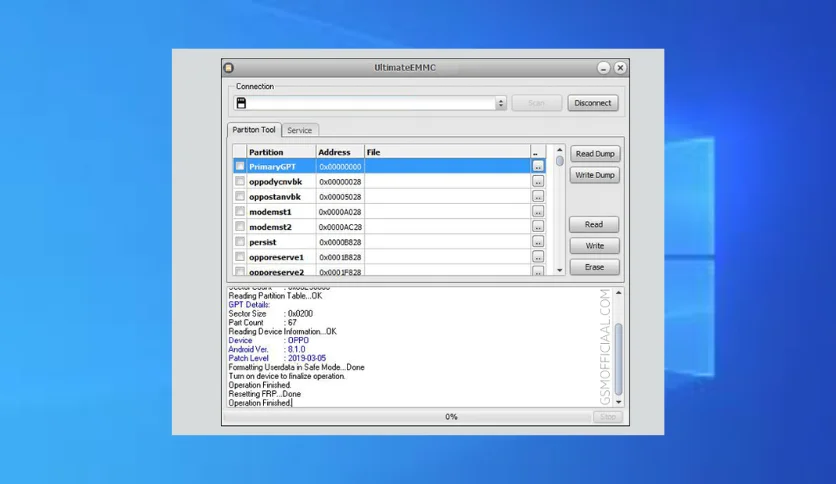Click the 'Patch Level' log line
Image resolution: width=836 pixels, height=484 pixels.
277,358
